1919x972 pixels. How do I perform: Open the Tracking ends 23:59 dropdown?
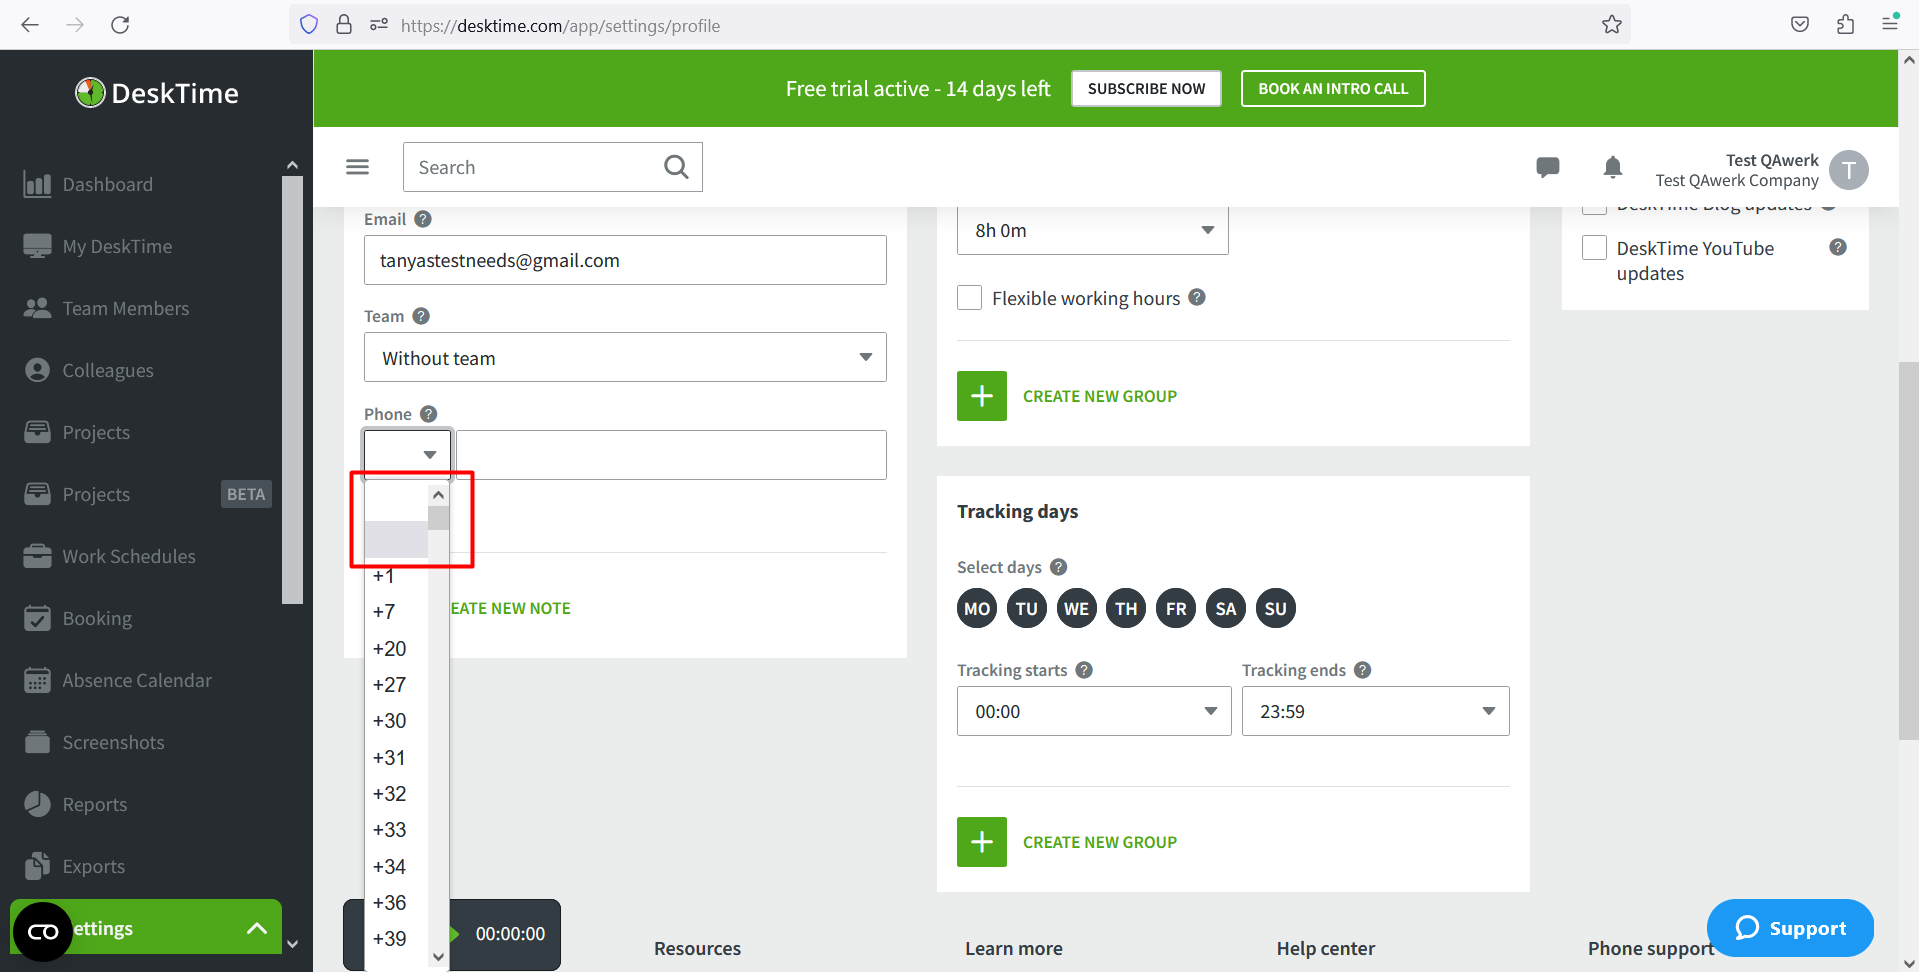pos(1375,712)
